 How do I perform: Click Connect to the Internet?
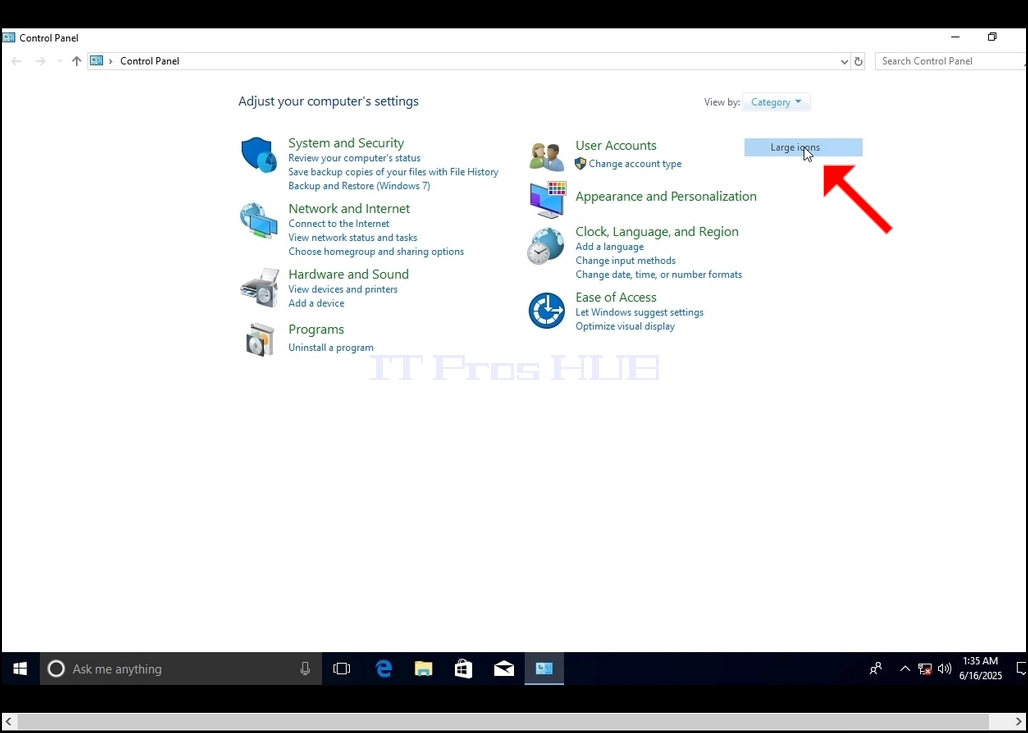[339, 224]
